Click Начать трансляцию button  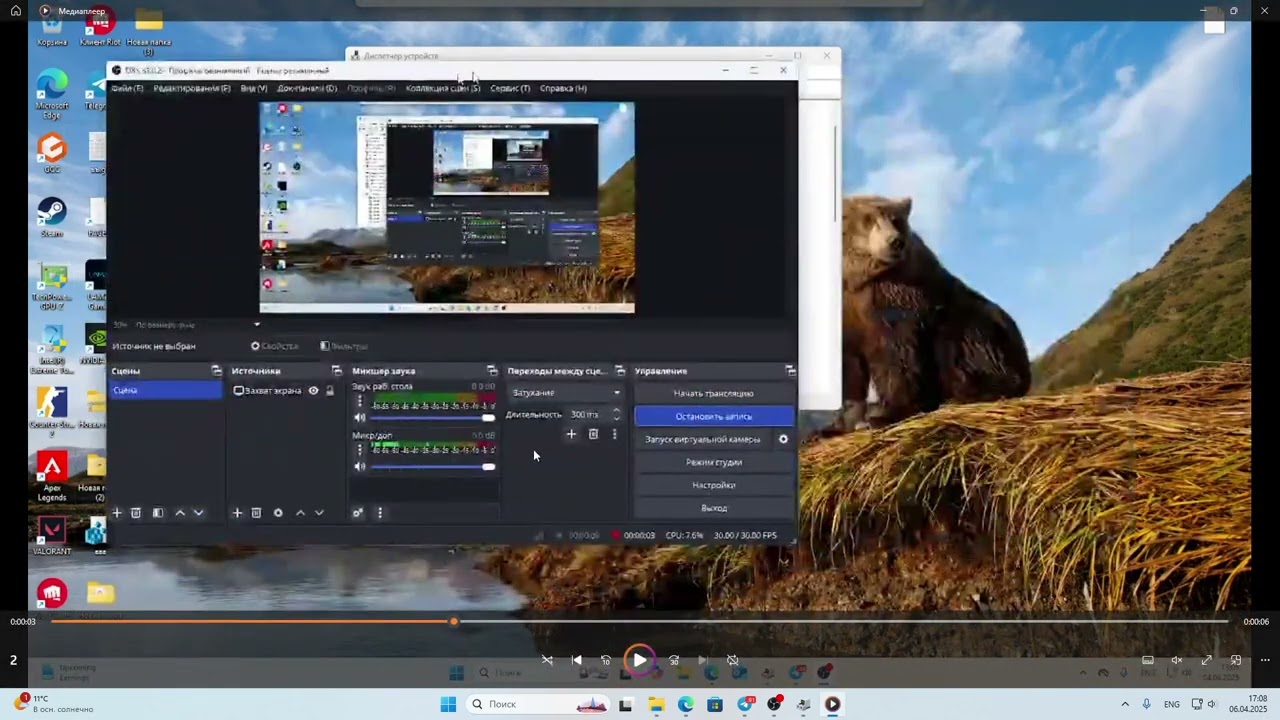coord(714,393)
